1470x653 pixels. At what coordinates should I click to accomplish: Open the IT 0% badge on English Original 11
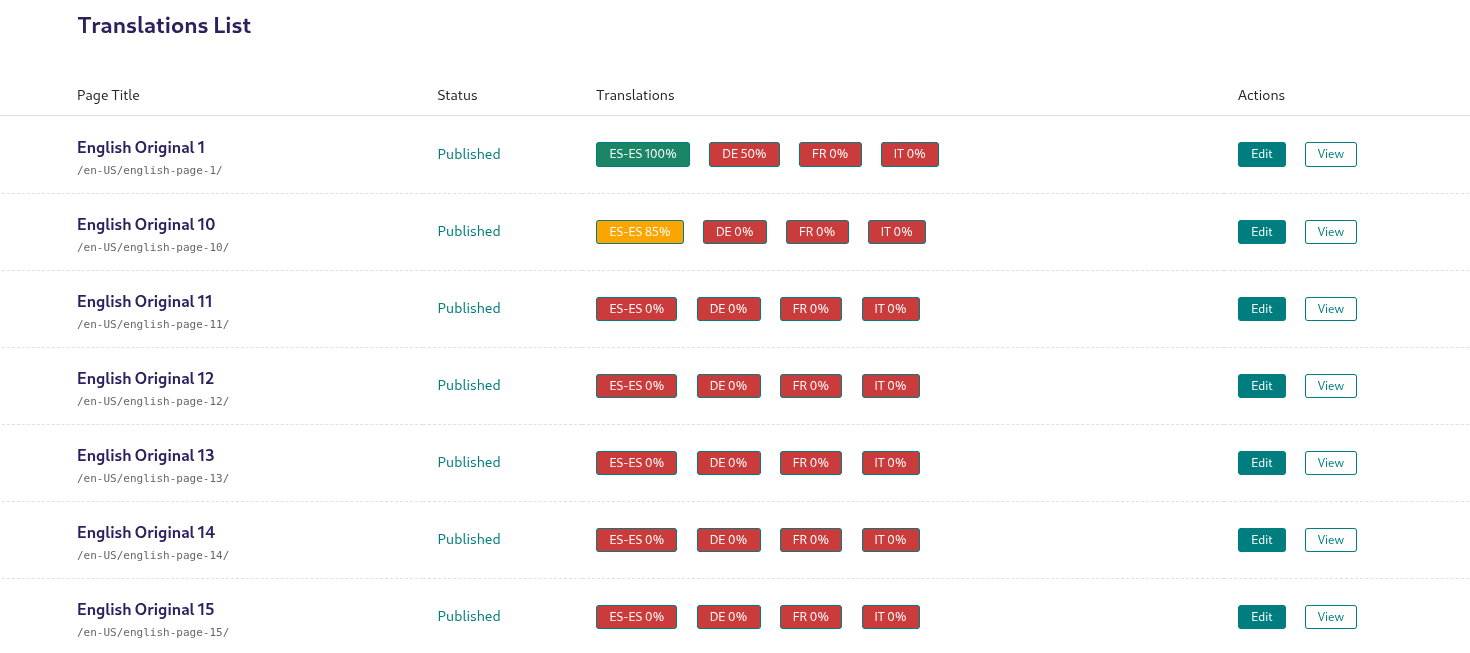coord(890,308)
